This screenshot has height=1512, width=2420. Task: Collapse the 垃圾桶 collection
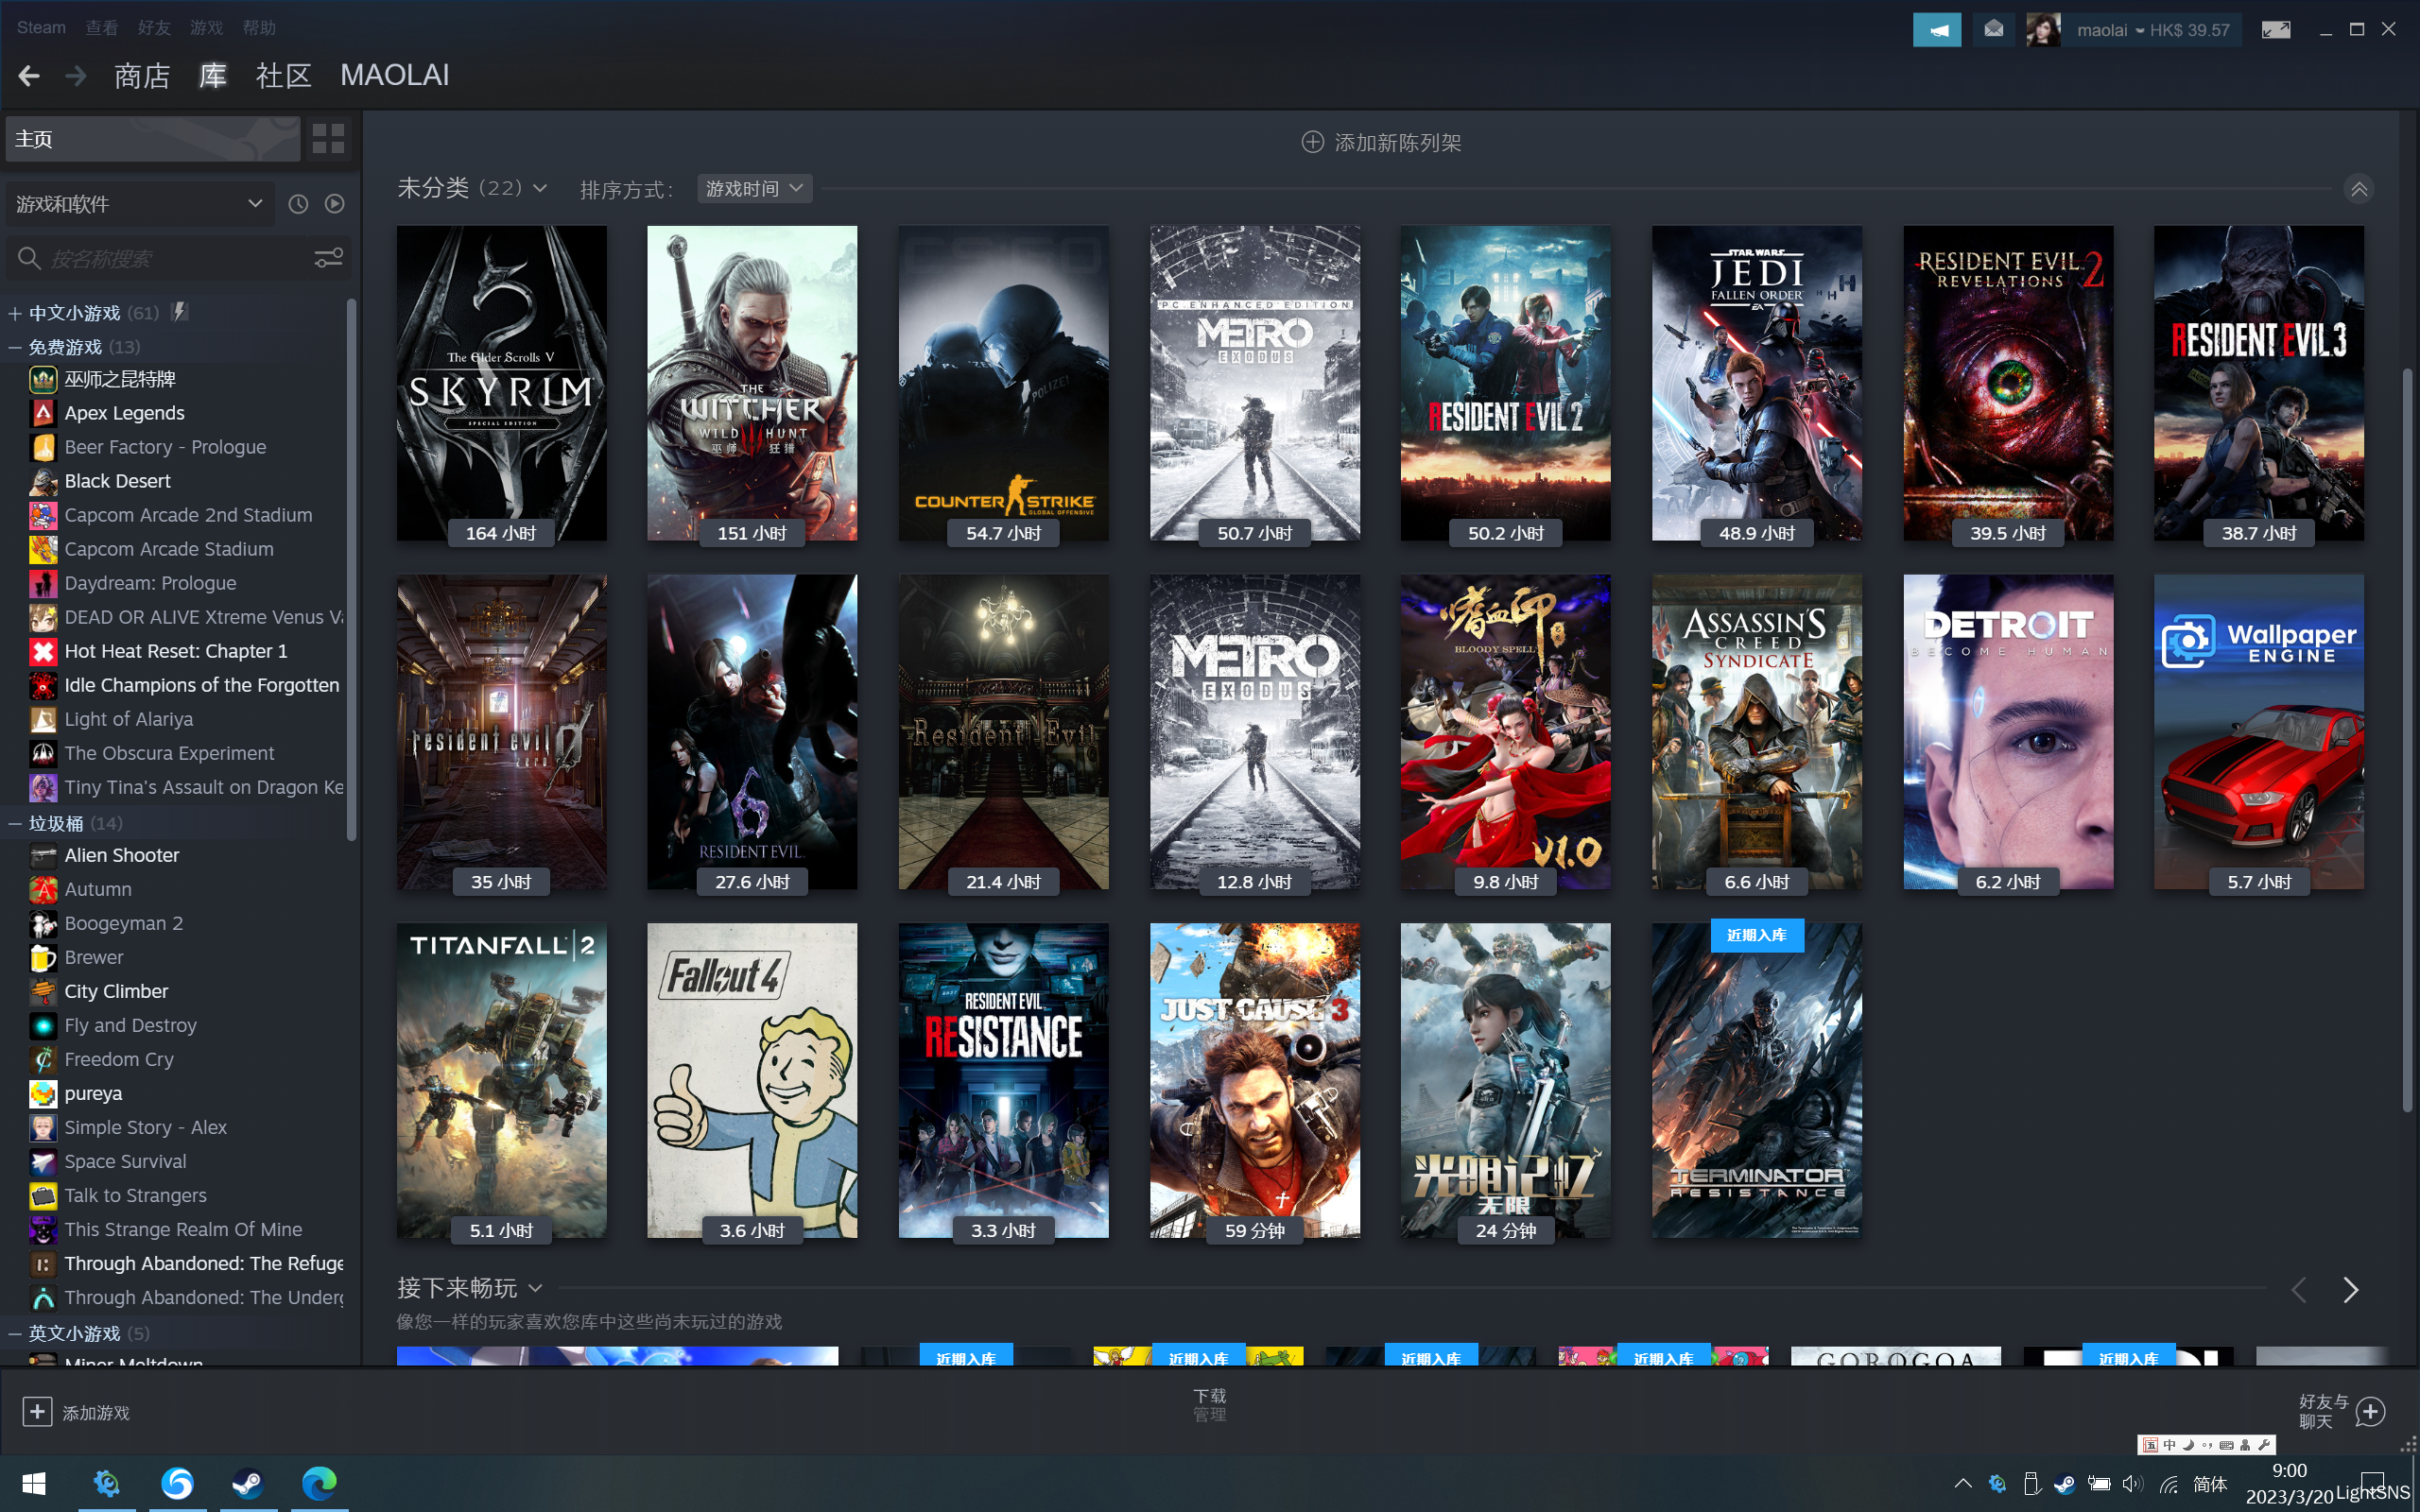(x=15, y=823)
